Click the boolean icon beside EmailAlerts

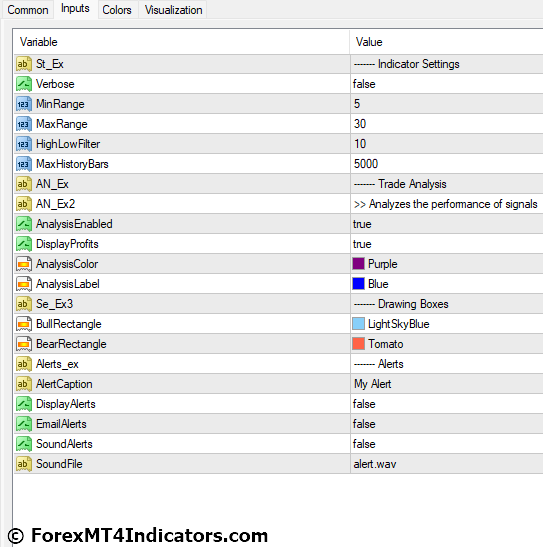[23, 424]
